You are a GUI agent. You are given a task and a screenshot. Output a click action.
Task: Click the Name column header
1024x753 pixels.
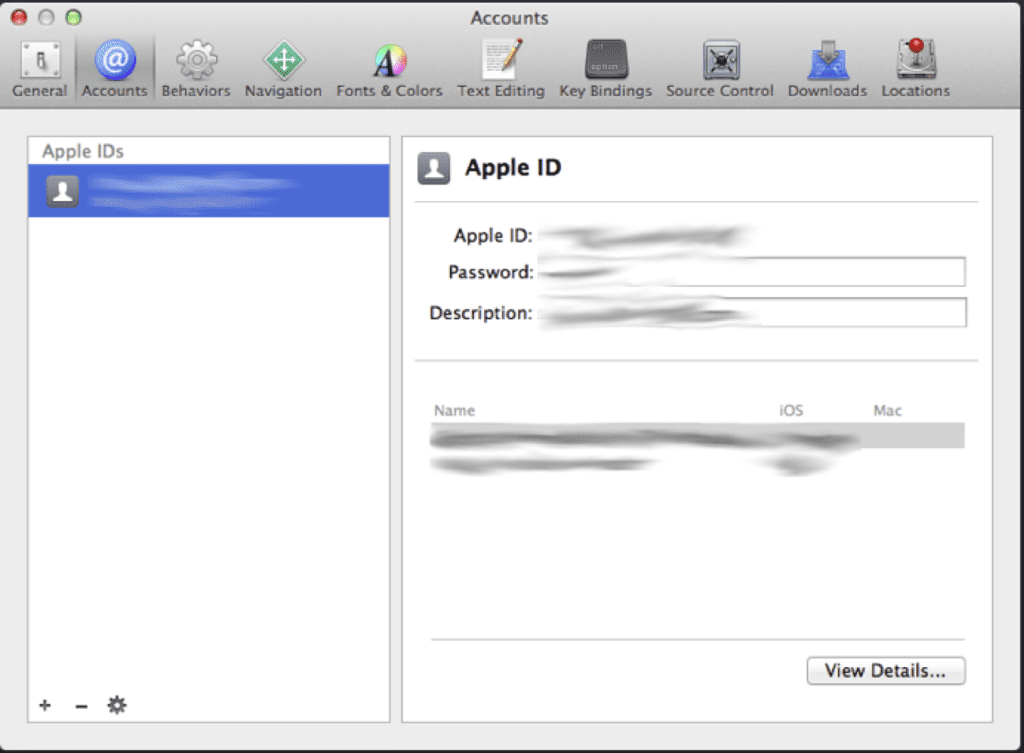[x=455, y=411]
